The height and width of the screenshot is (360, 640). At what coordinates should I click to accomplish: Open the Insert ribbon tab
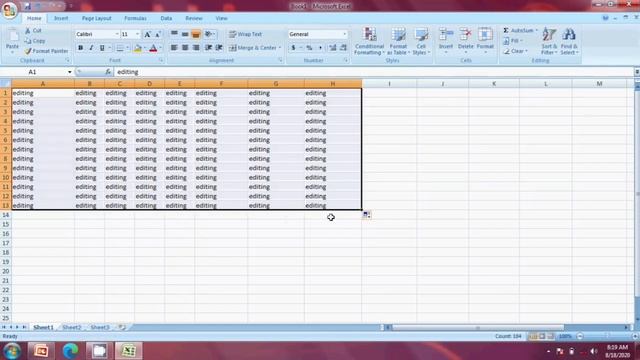click(61, 18)
